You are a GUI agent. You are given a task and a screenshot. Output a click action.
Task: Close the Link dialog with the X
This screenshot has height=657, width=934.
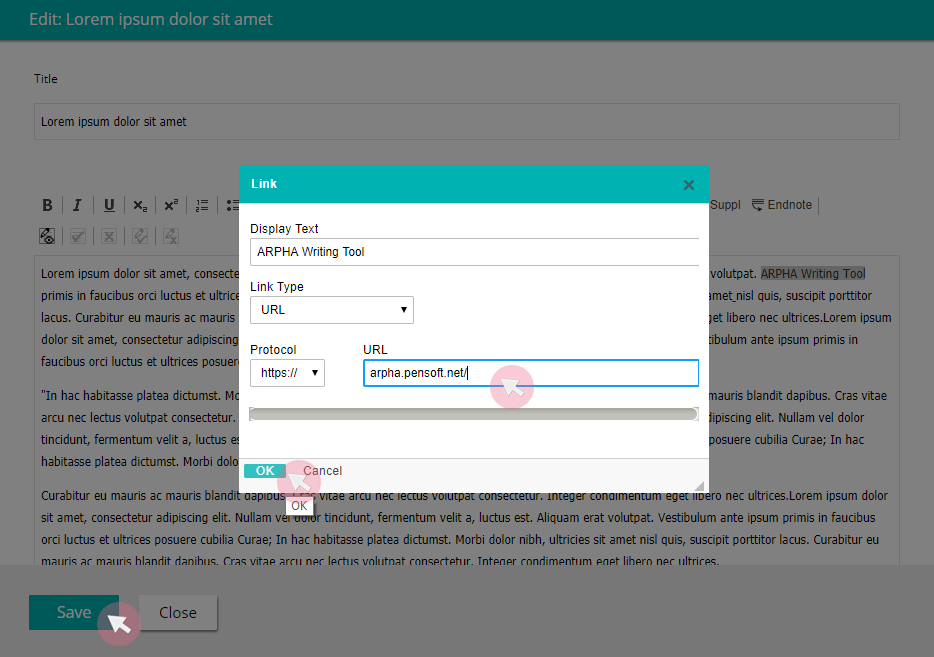(689, 185)
